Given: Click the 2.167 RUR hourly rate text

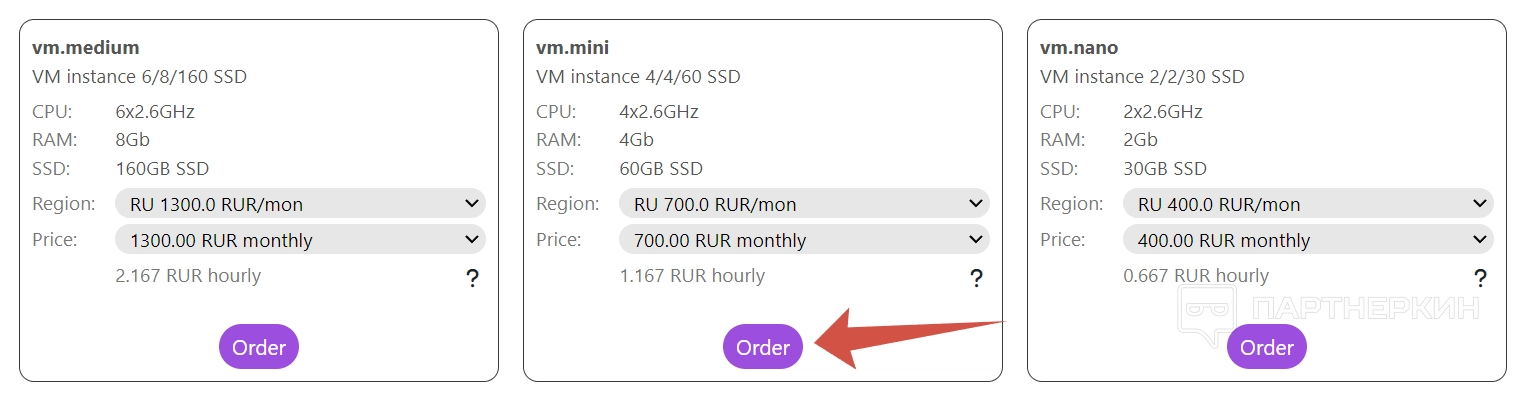Looking at the screenshot, I should click(188, 276).
